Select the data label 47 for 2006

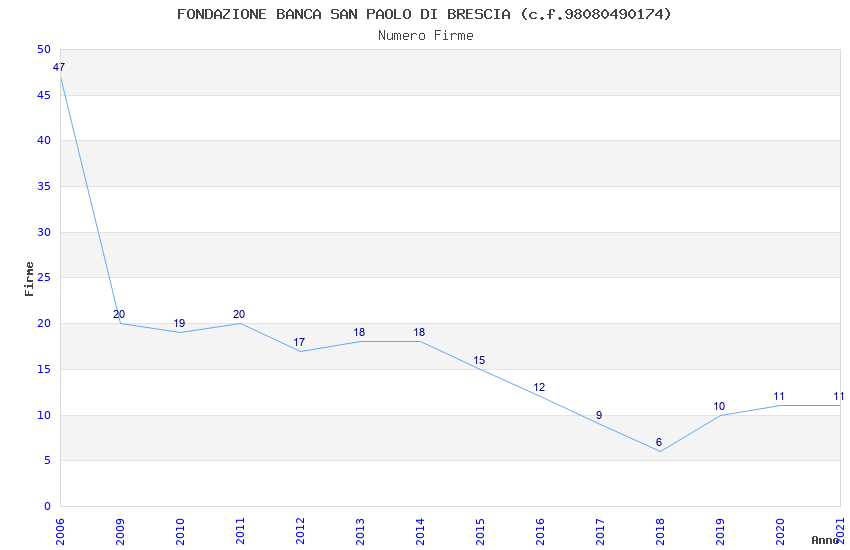click(59, 67)
